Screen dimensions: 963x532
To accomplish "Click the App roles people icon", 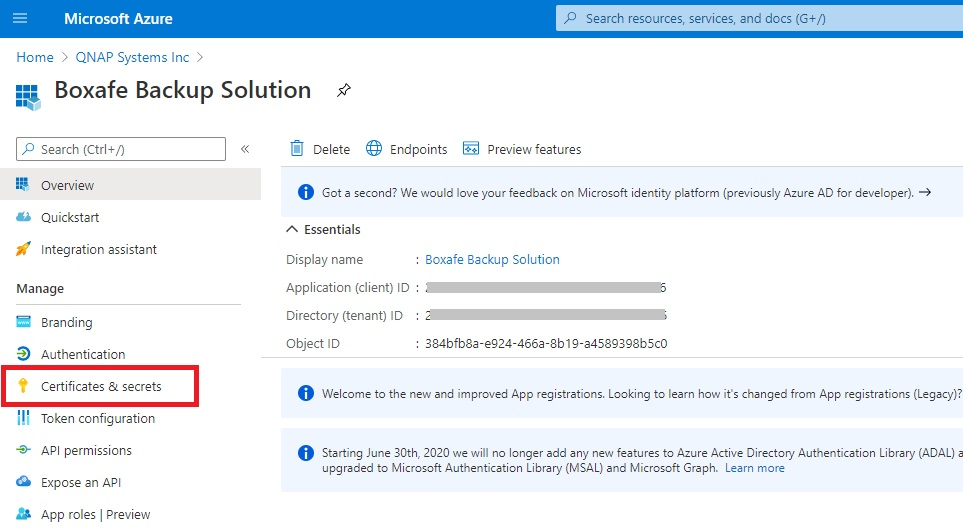I will pyautogui.click(x=23, y=514).
